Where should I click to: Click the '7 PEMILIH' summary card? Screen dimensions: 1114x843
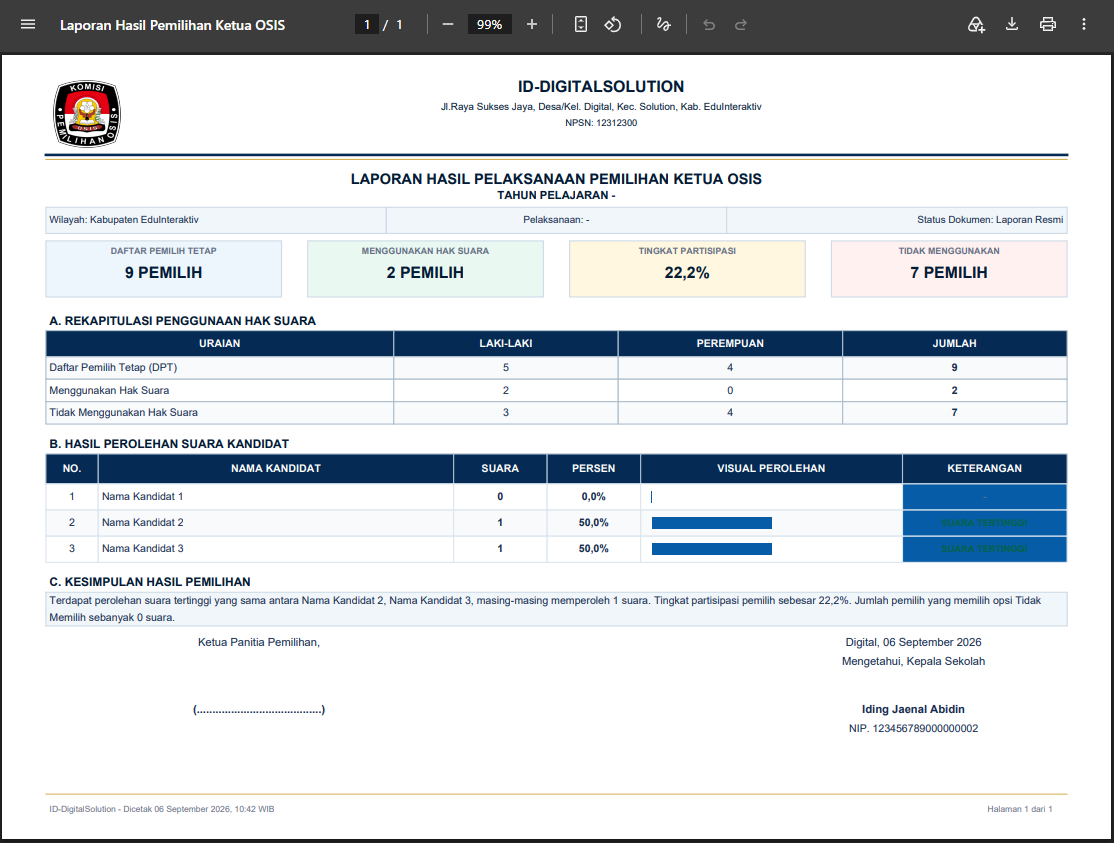click(x=949, y=268)
